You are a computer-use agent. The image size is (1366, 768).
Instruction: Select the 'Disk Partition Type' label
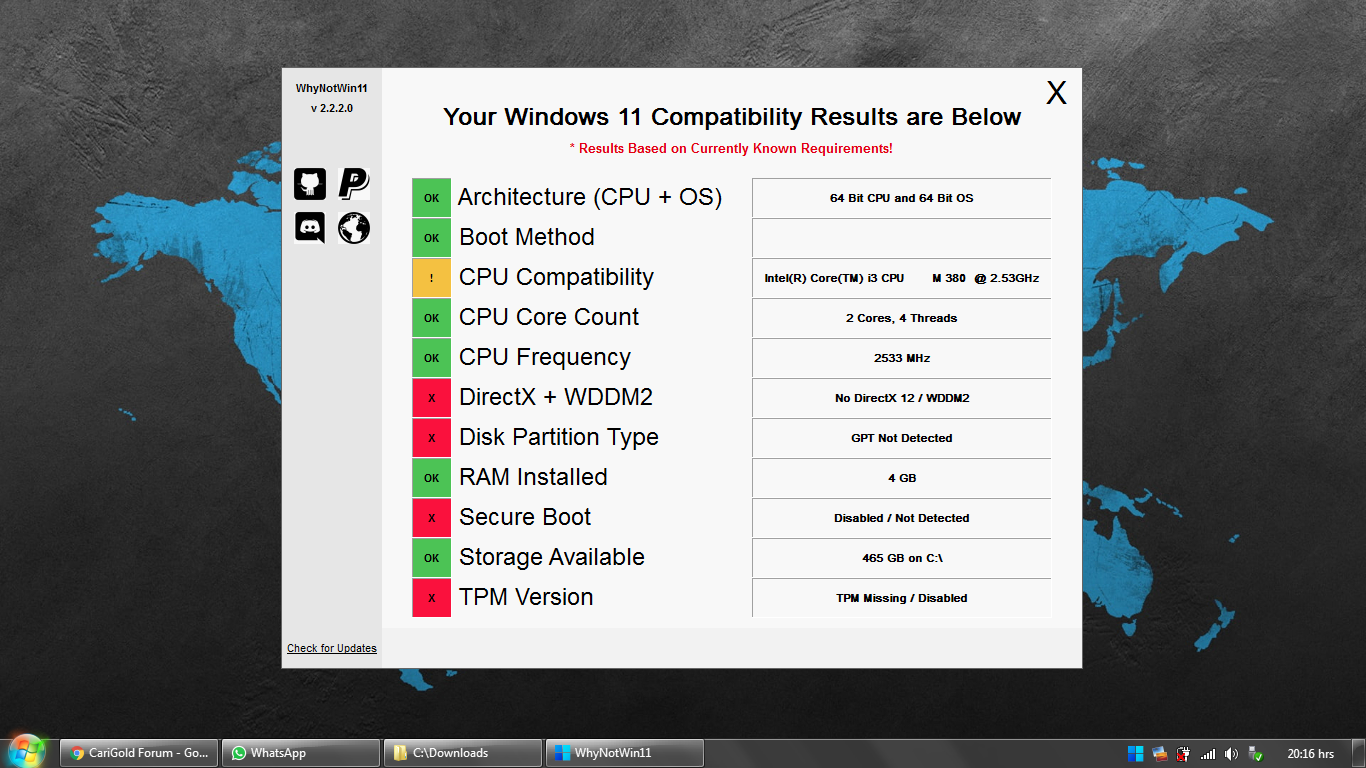point(559,438)
